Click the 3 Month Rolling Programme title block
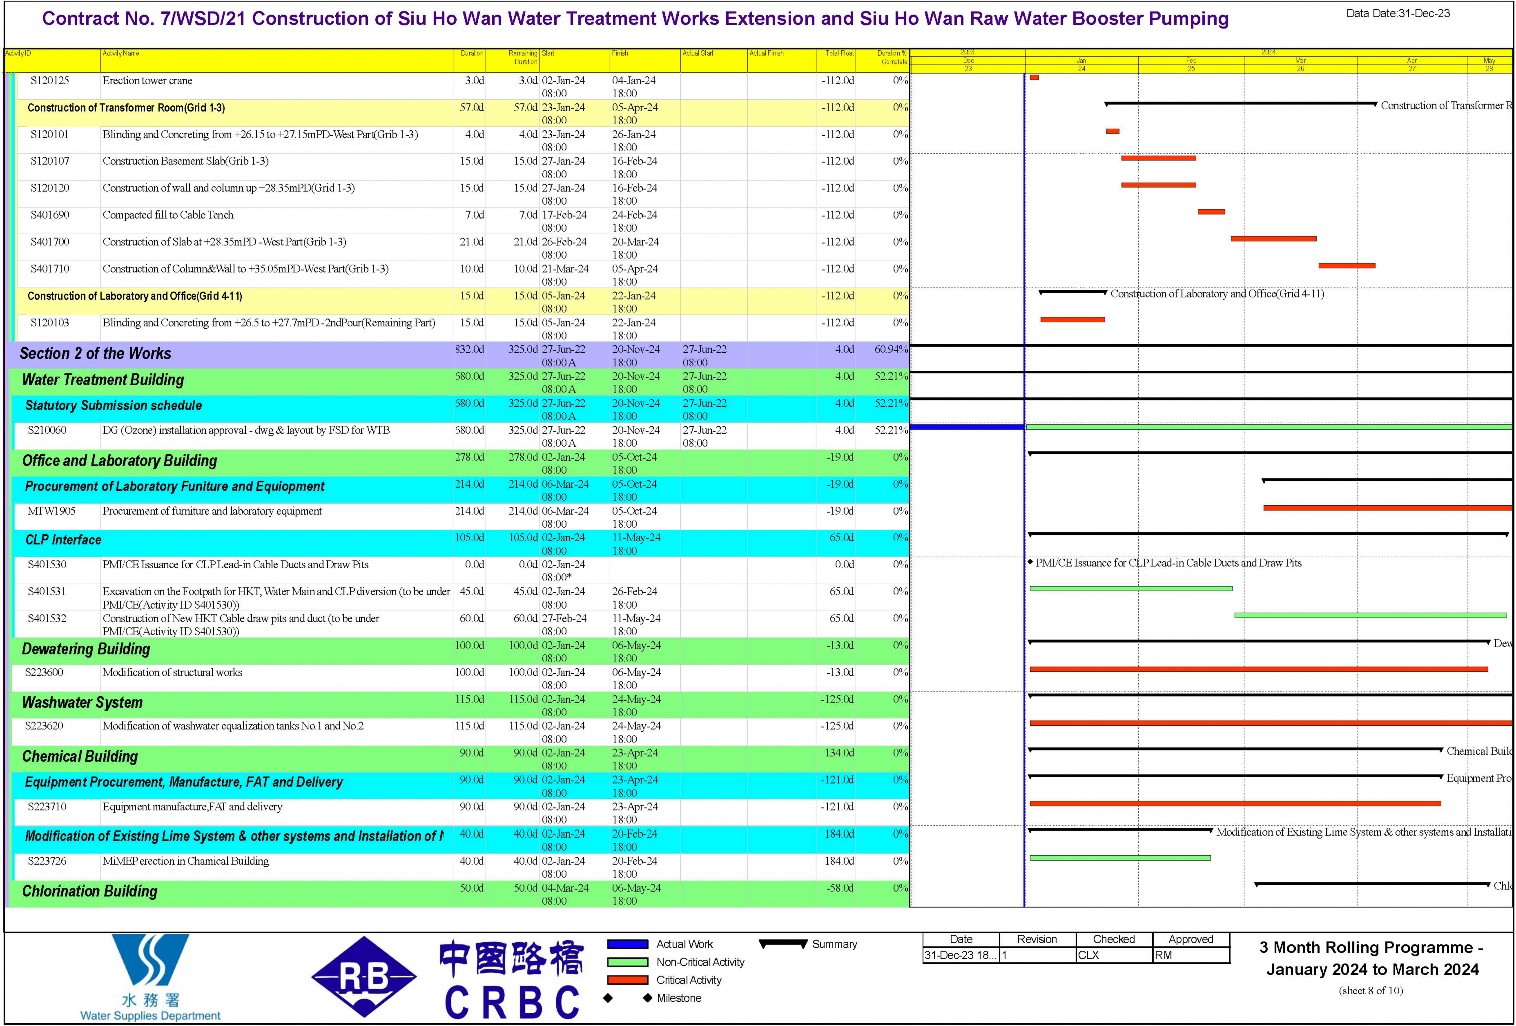This screenshot has height=1026, width=1516. pos(1371,958)
